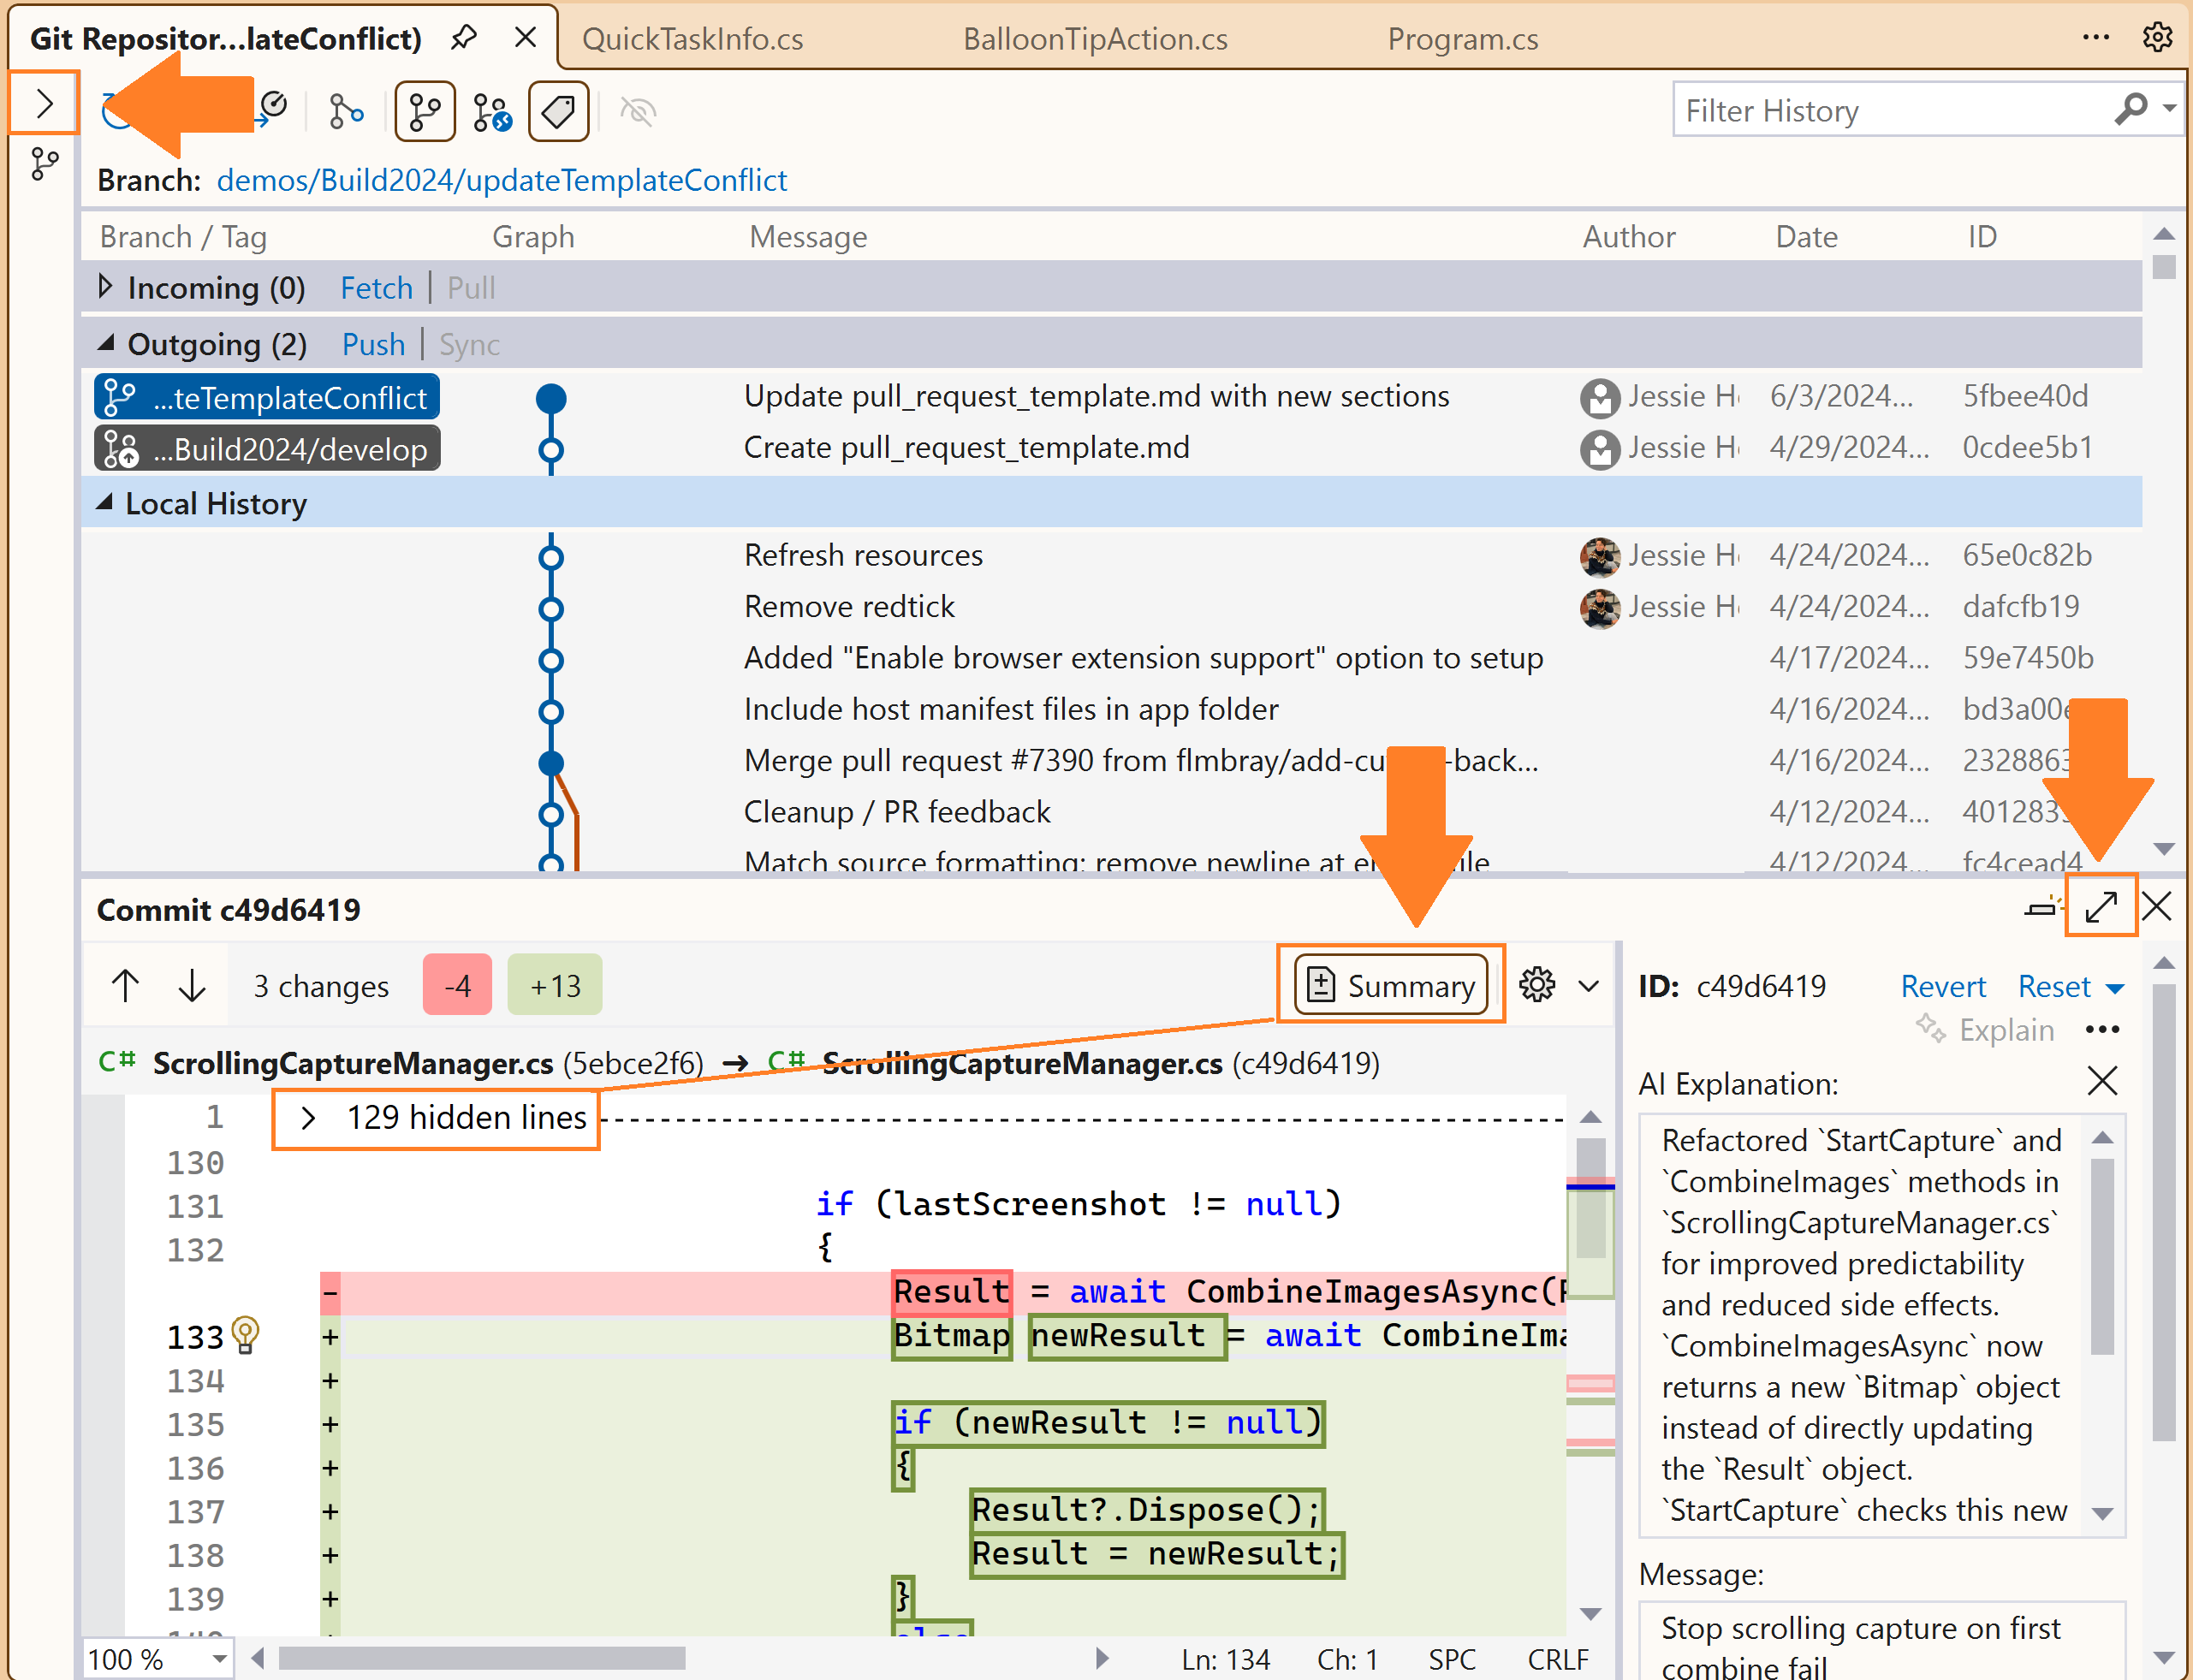Expand the Incoming (0) section

105,287
